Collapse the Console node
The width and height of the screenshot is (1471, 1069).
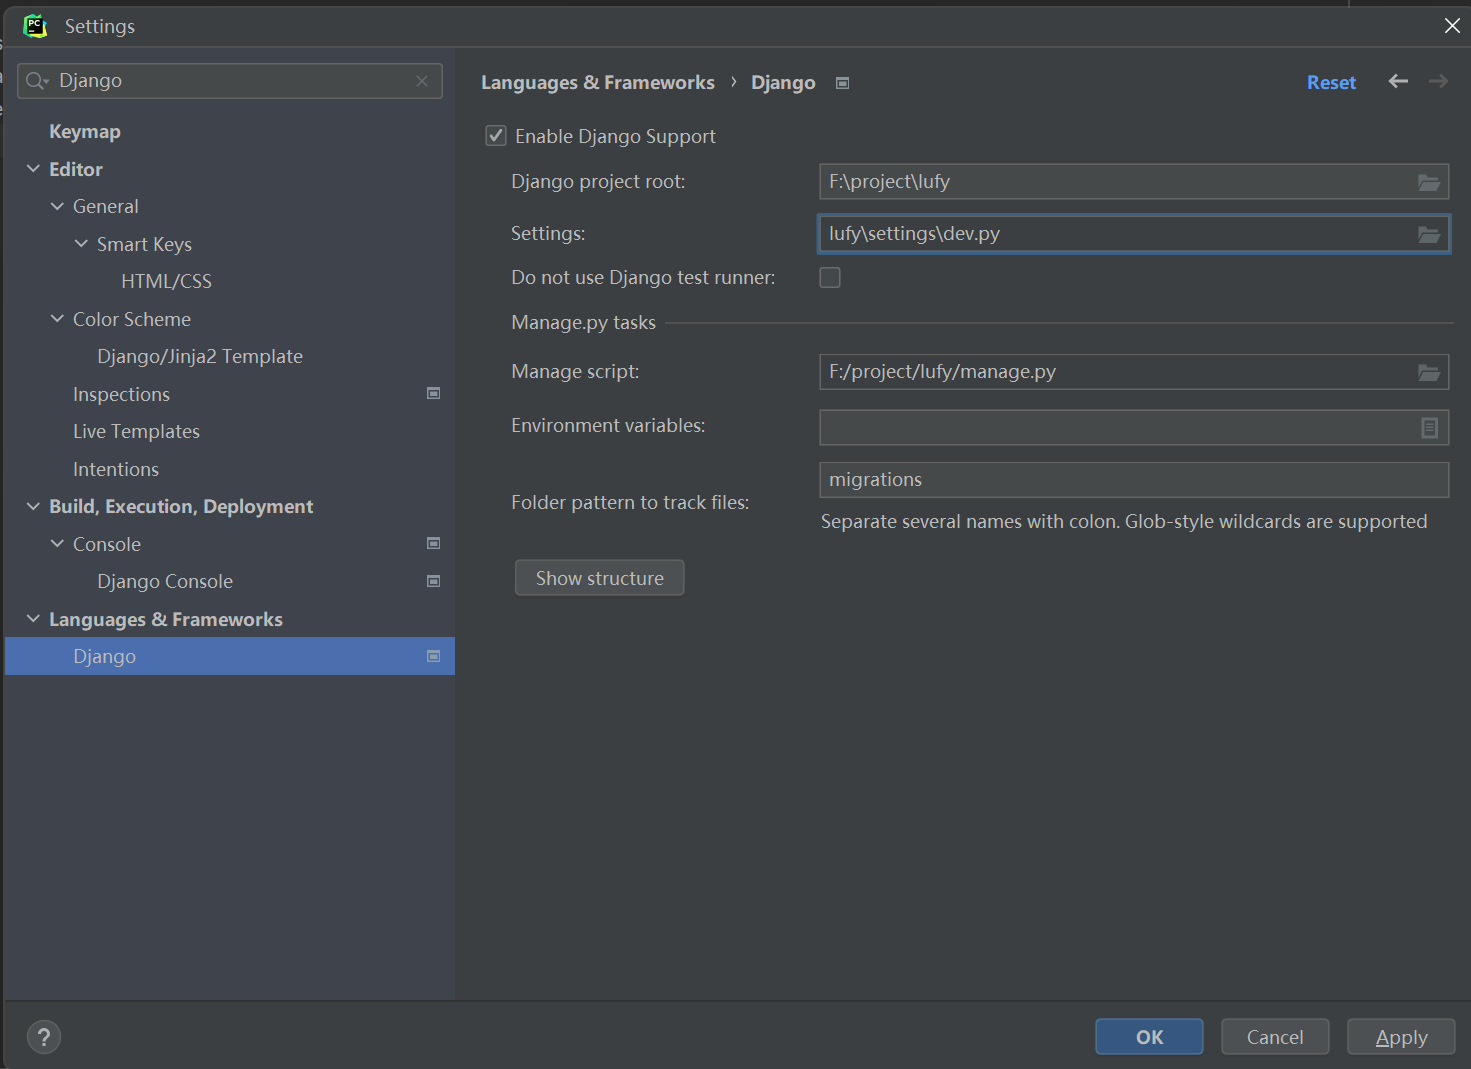(57, 544)
